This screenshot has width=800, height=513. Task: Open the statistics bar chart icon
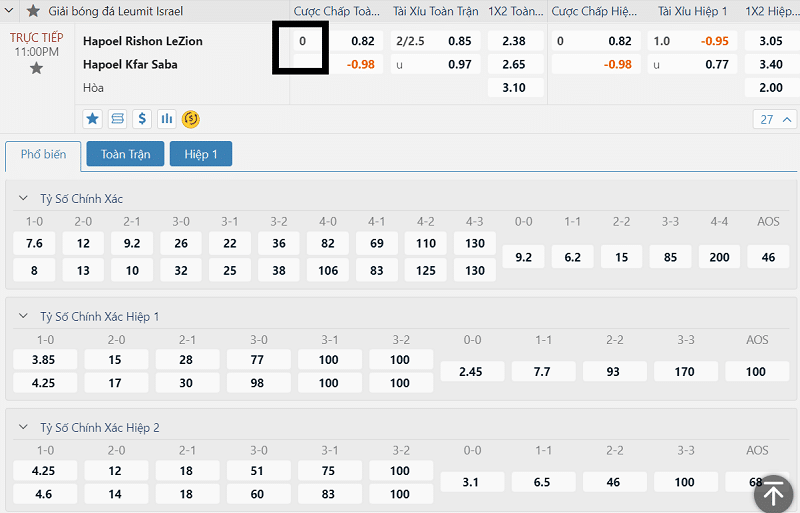[167, 119]
